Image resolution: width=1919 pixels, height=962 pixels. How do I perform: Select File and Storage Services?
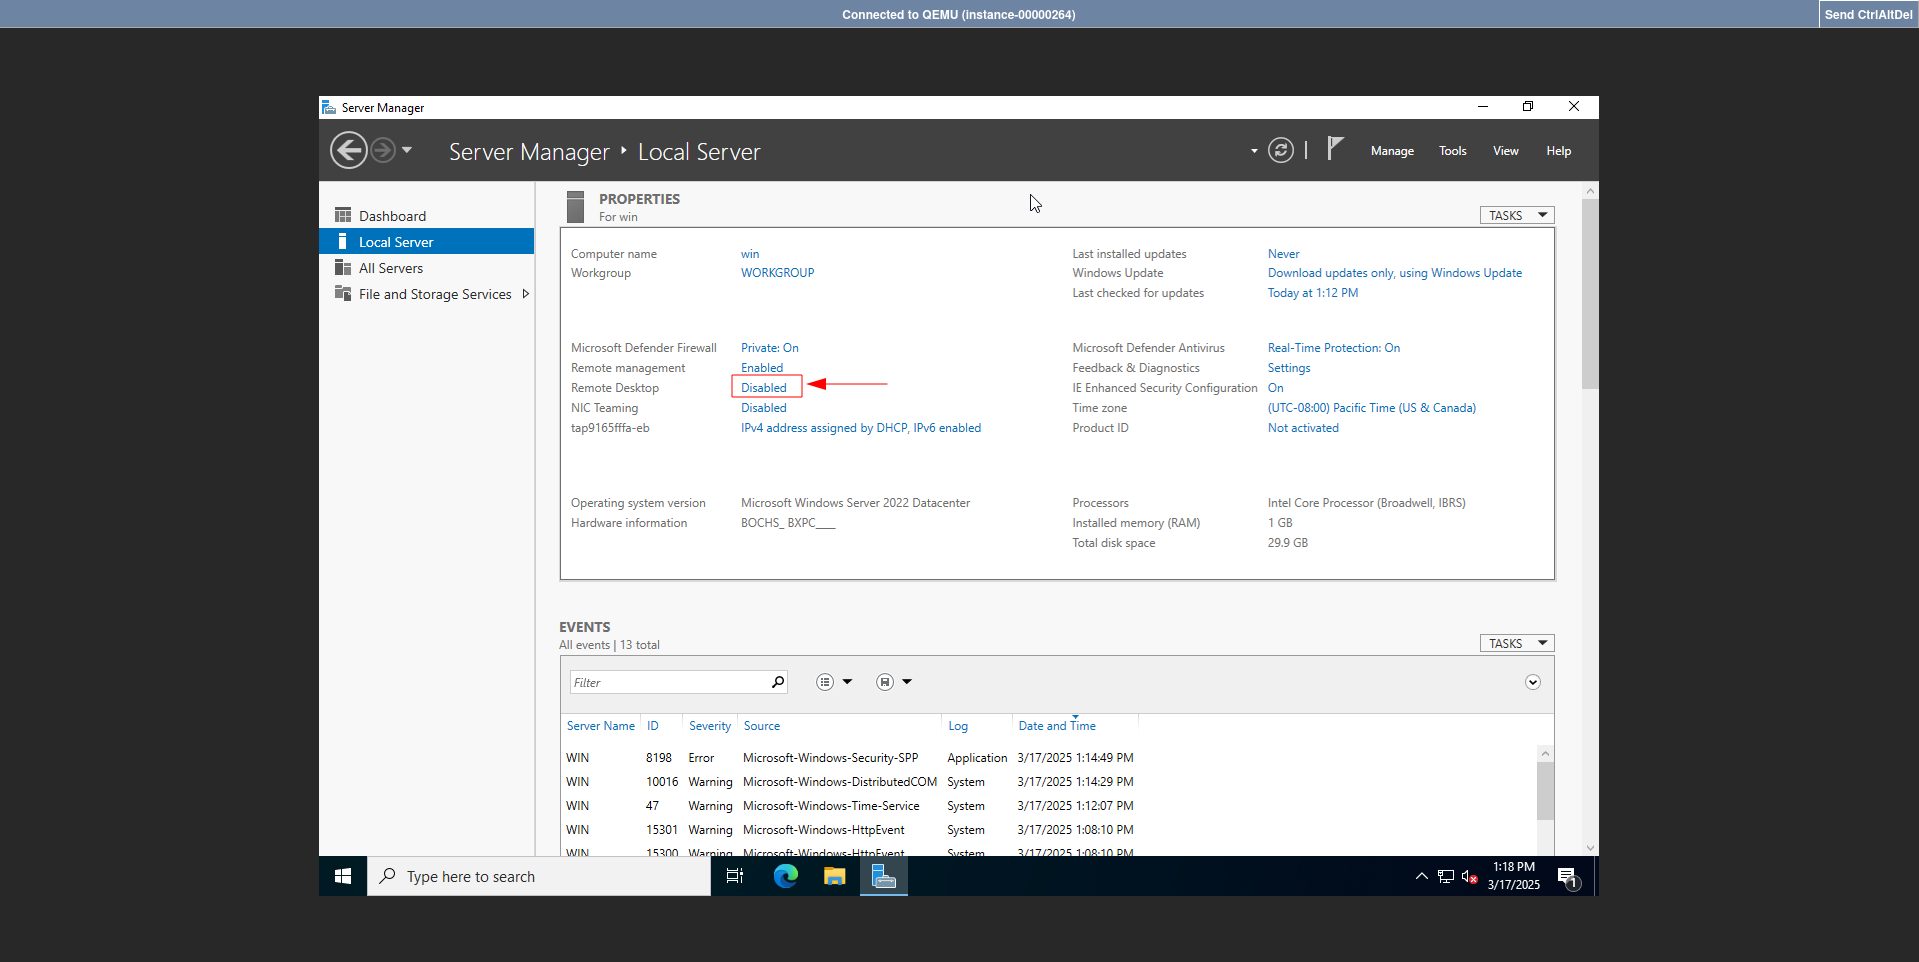click(x=426, y=294)
